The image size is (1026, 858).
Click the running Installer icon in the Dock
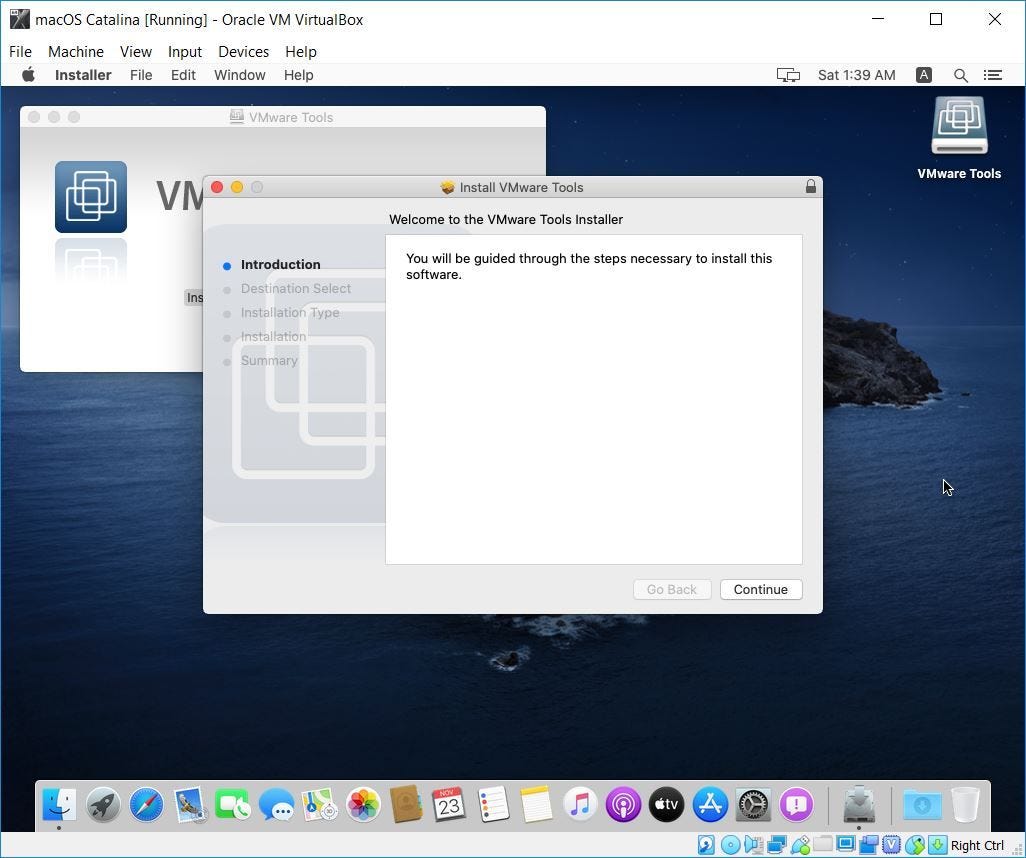tap(859, 804)
